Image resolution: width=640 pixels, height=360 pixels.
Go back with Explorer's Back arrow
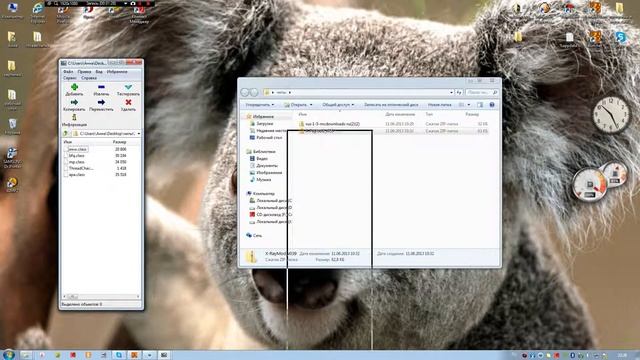coord(245,93)
